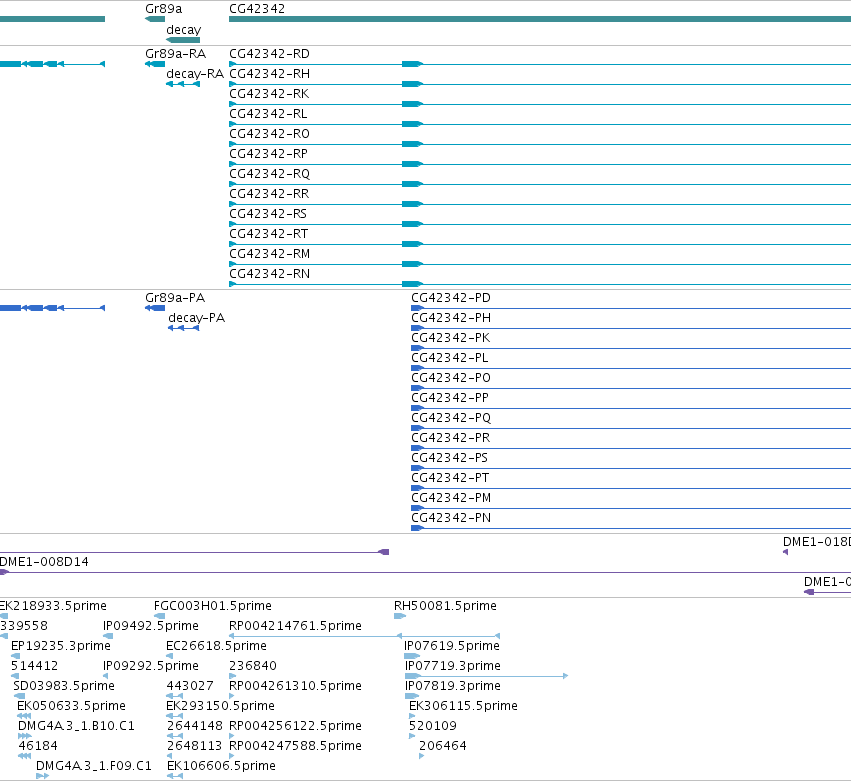Screen dimensions: 851x781
Task: Select CG42342-PH protein label
Action: 450,318
